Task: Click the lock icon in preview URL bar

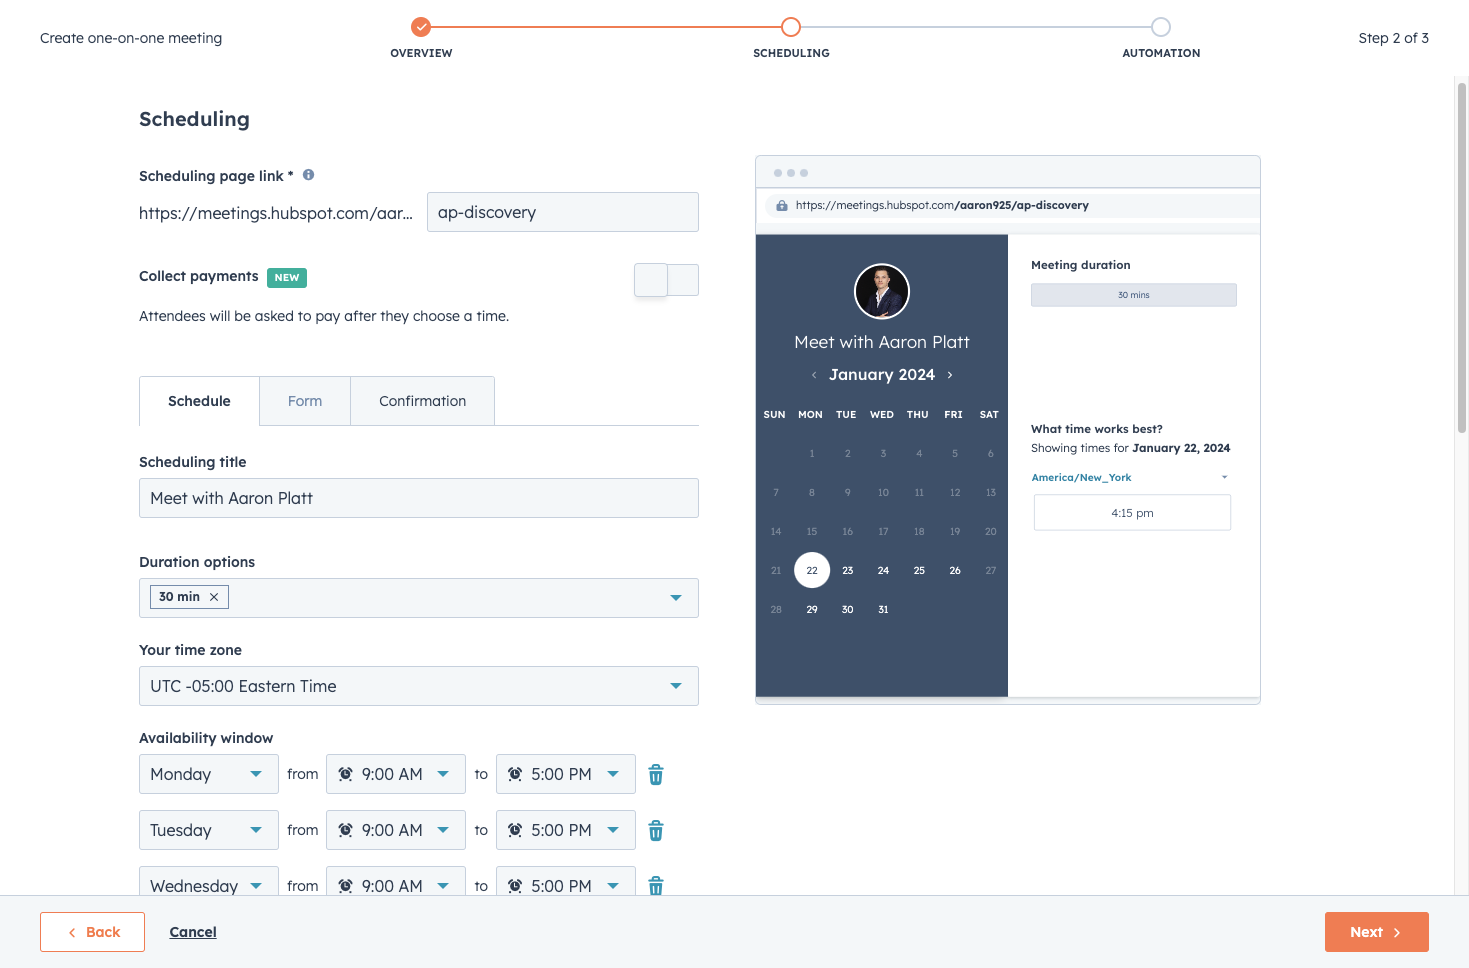Action: point(782,206)
